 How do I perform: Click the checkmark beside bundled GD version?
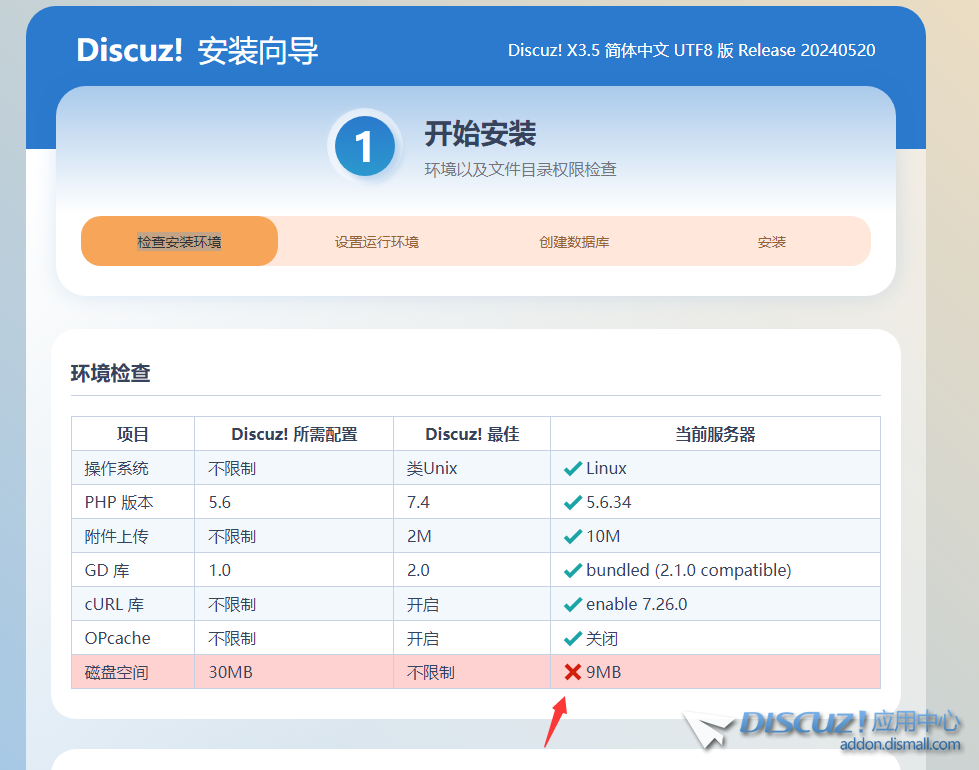573,570
